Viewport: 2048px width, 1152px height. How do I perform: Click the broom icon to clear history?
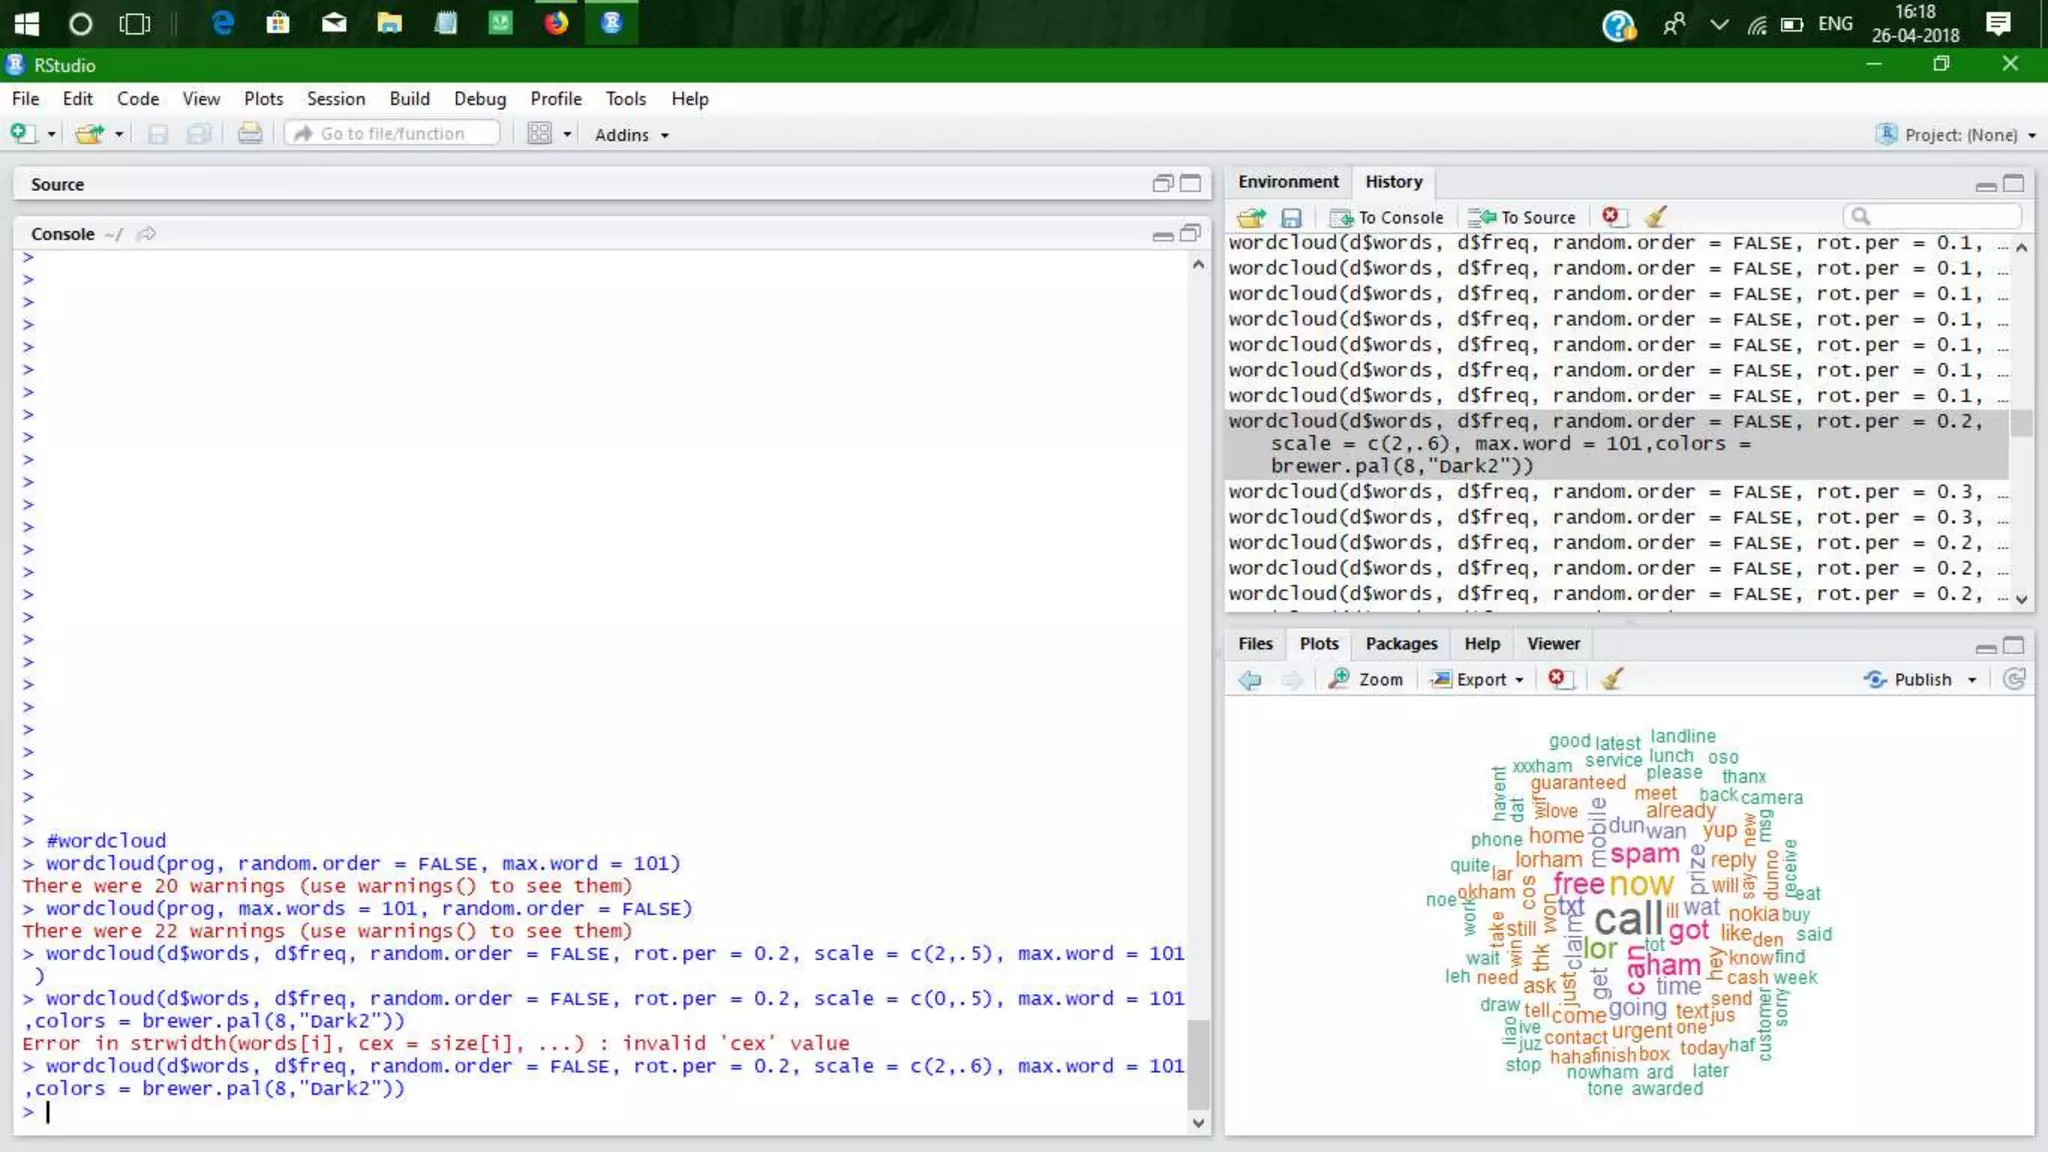pos(1655,217)
